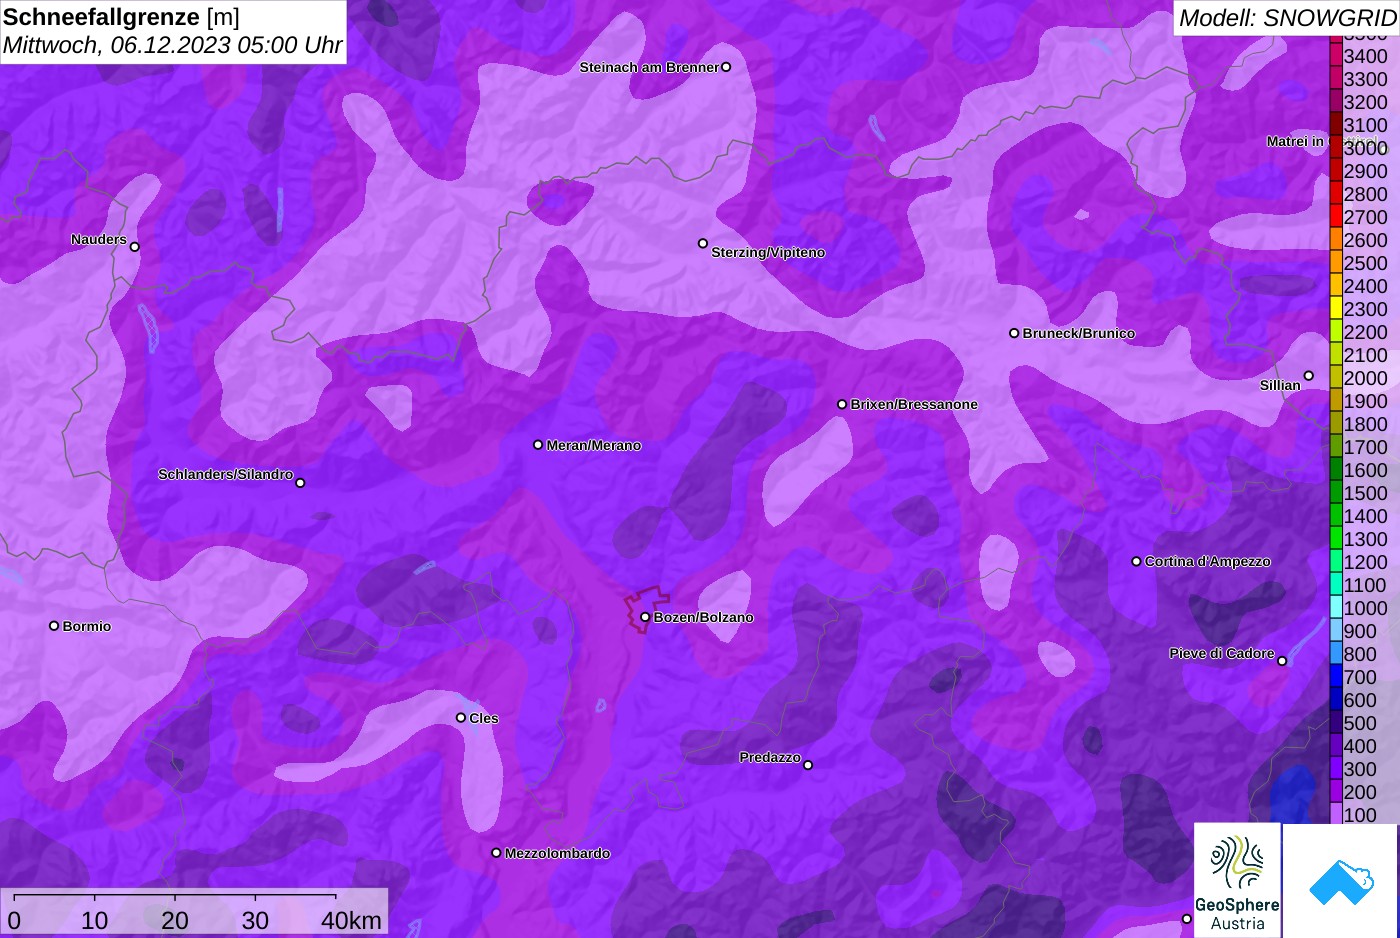Screen dimensions: 1400x938
Task: Click the Sterzing/Vipiteno text label
Action: tap(768, 252)
